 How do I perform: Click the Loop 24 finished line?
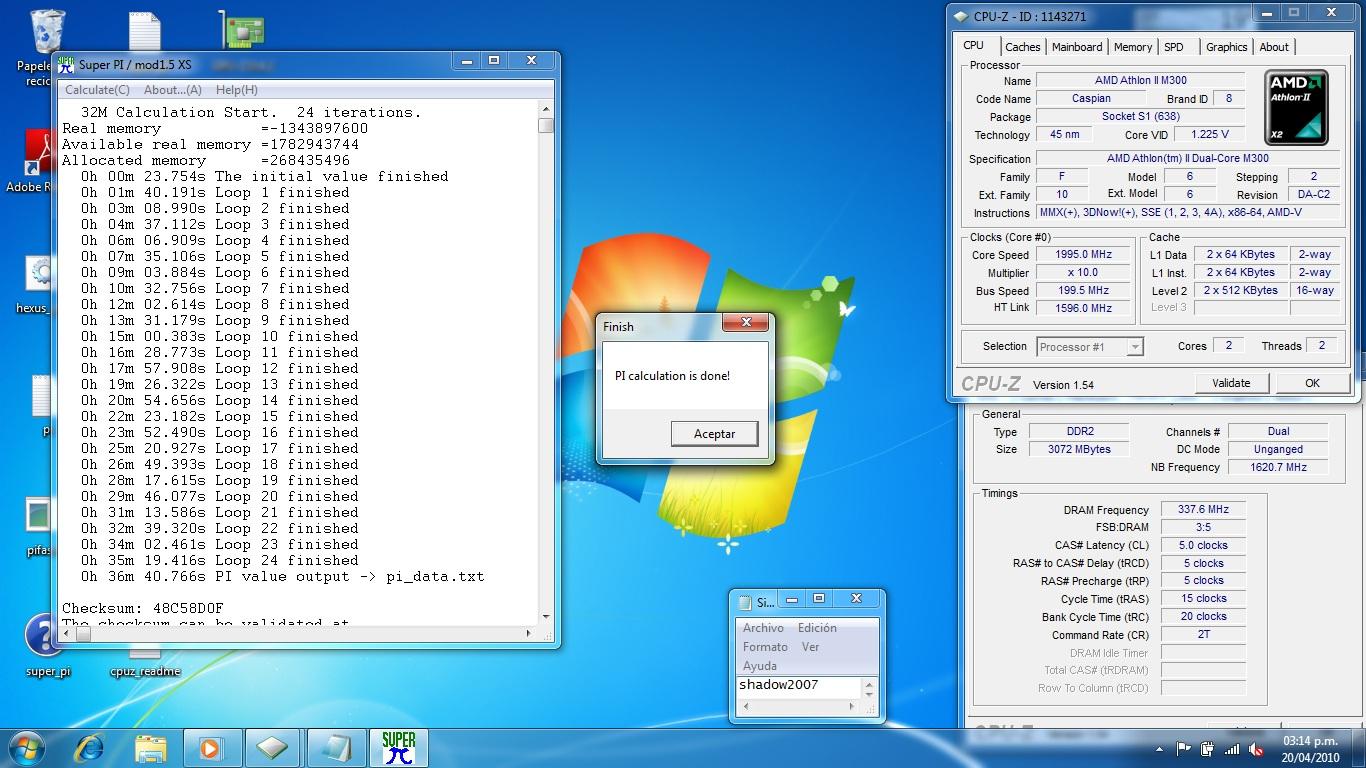219,560
